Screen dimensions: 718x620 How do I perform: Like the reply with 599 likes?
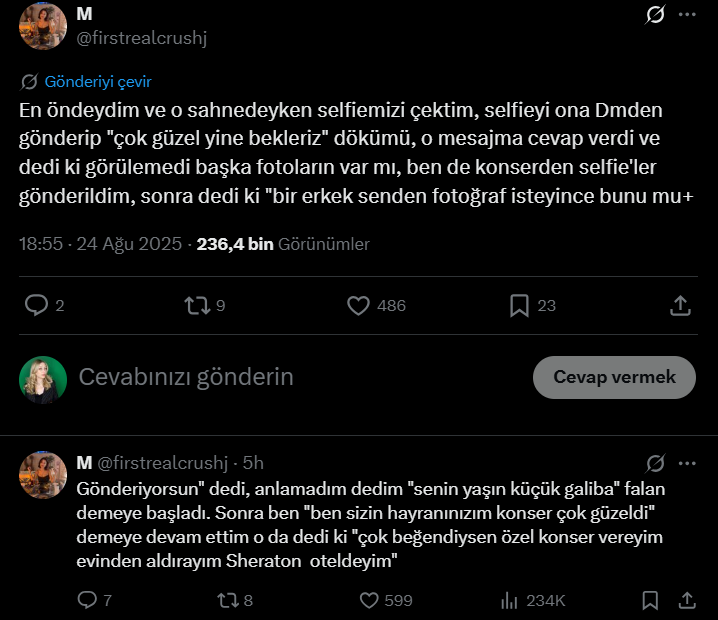369,600
